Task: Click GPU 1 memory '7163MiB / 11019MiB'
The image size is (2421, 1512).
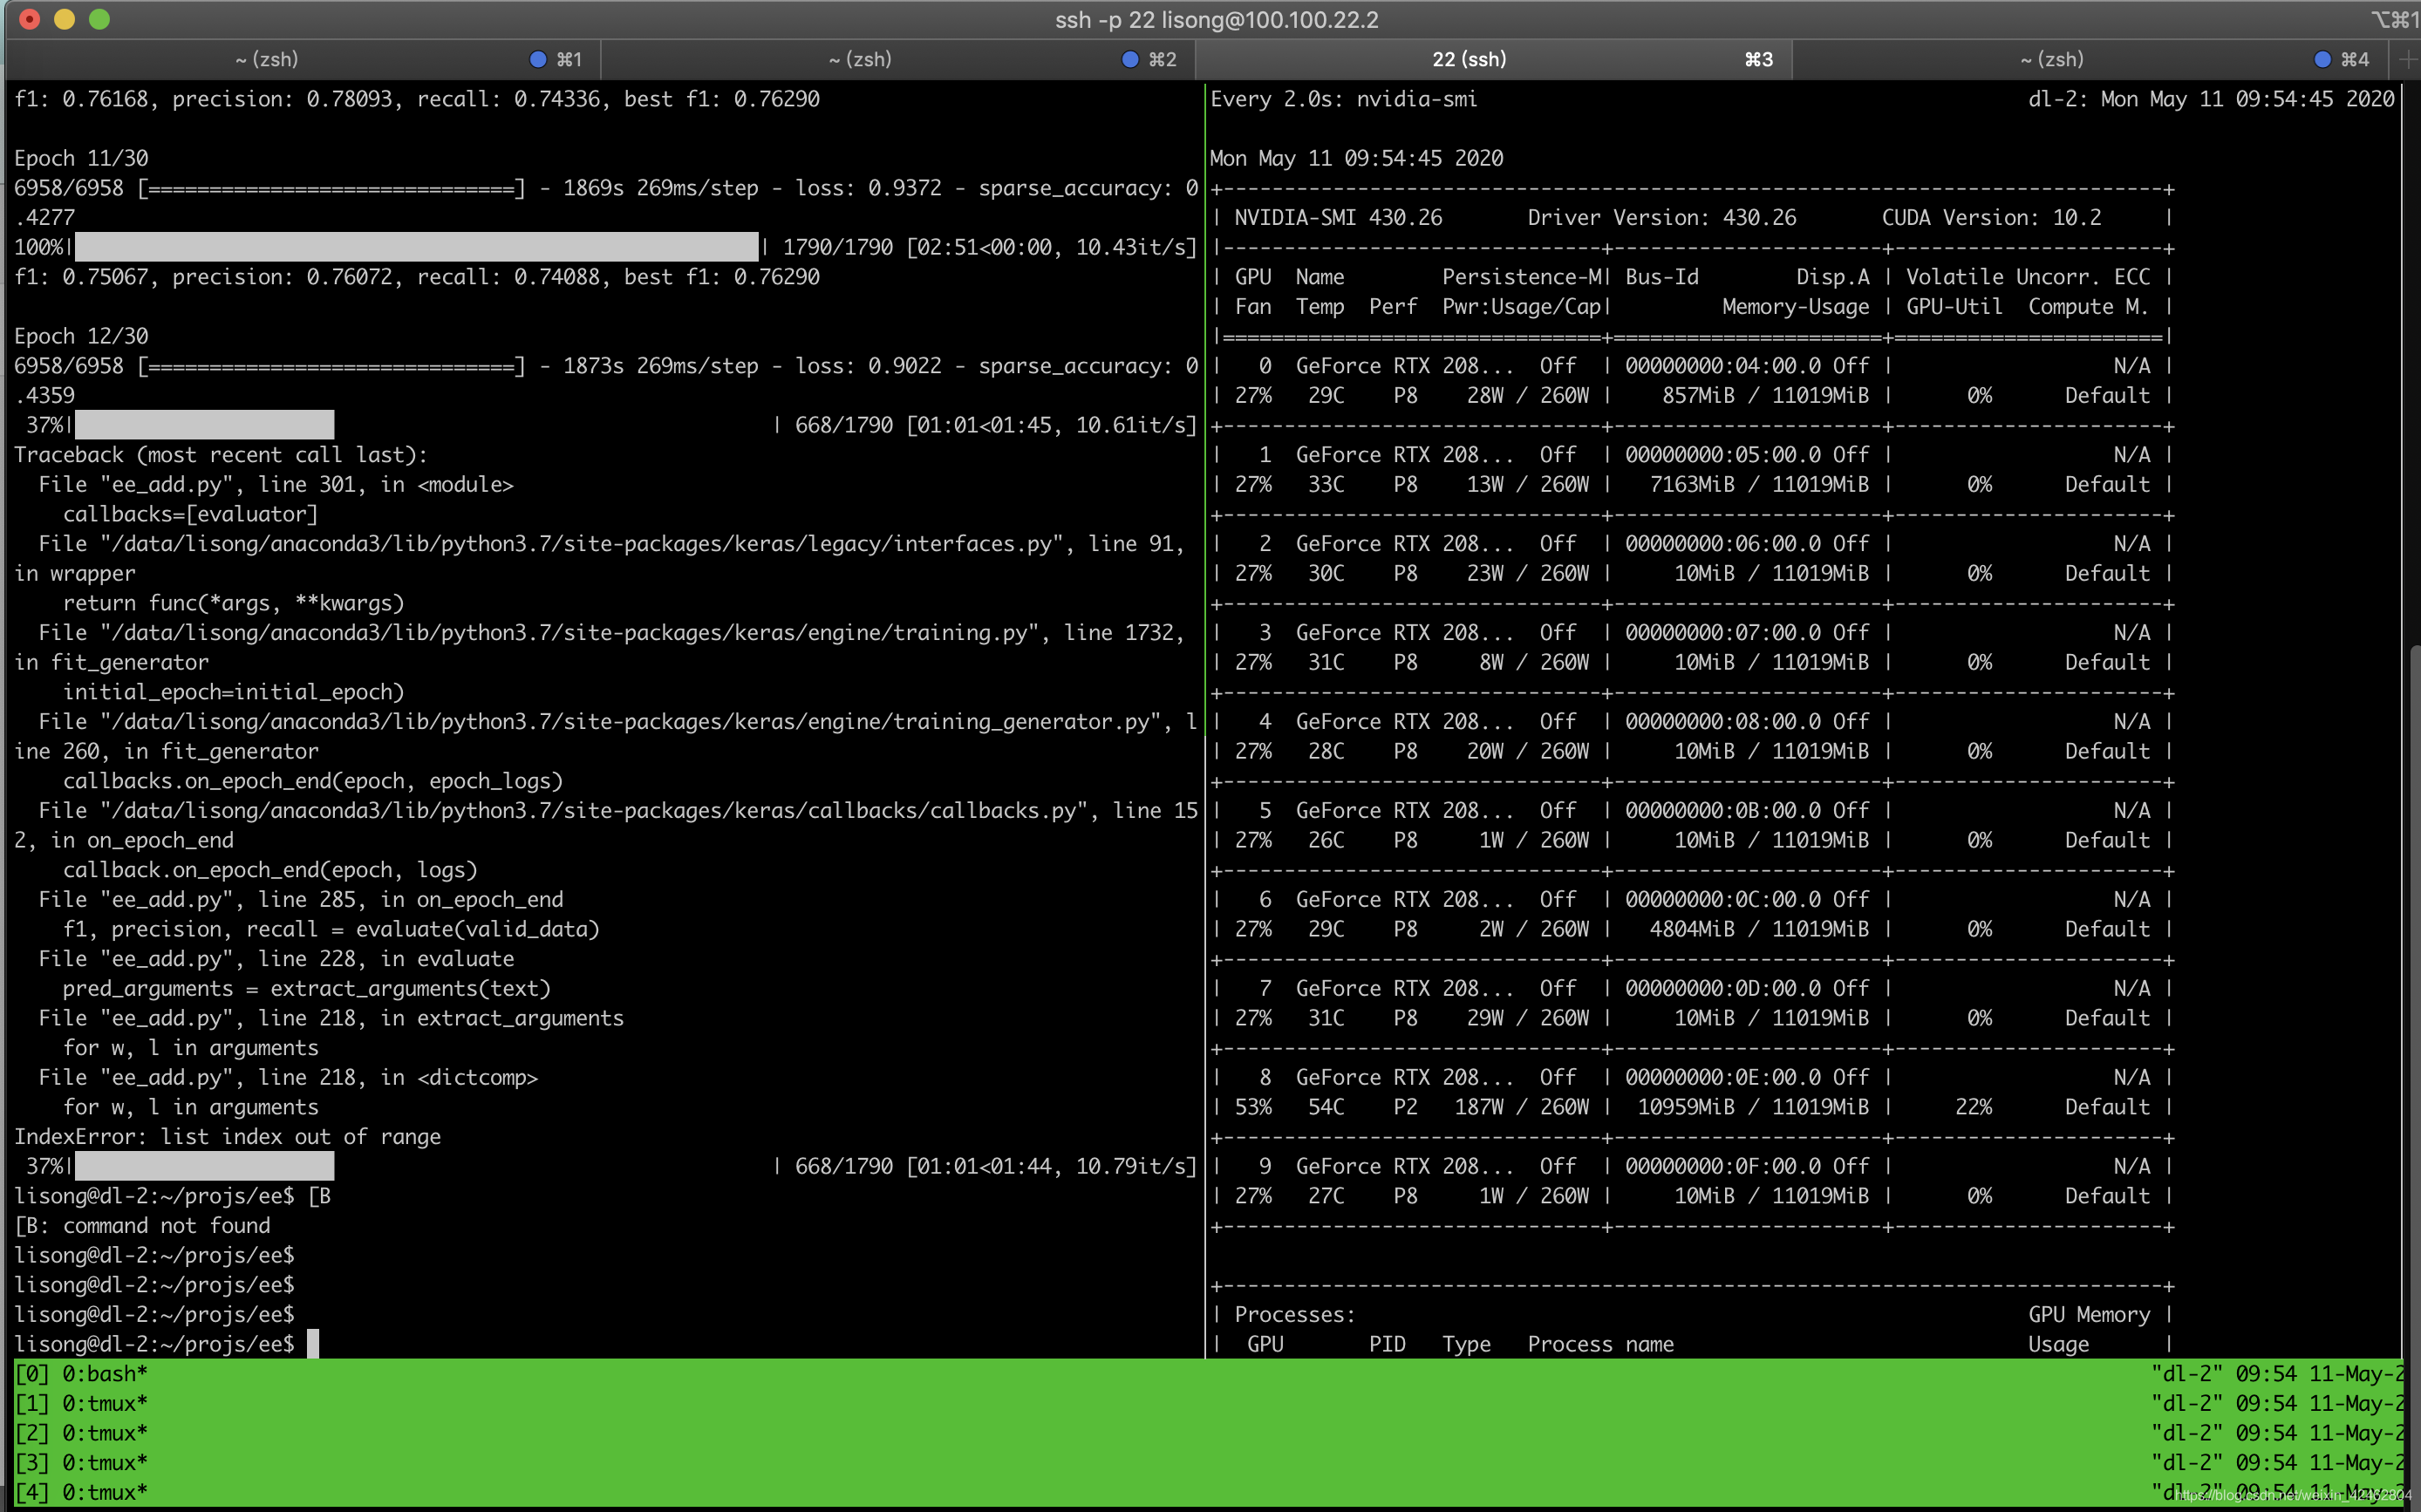Action: (x=1759, y=485)
